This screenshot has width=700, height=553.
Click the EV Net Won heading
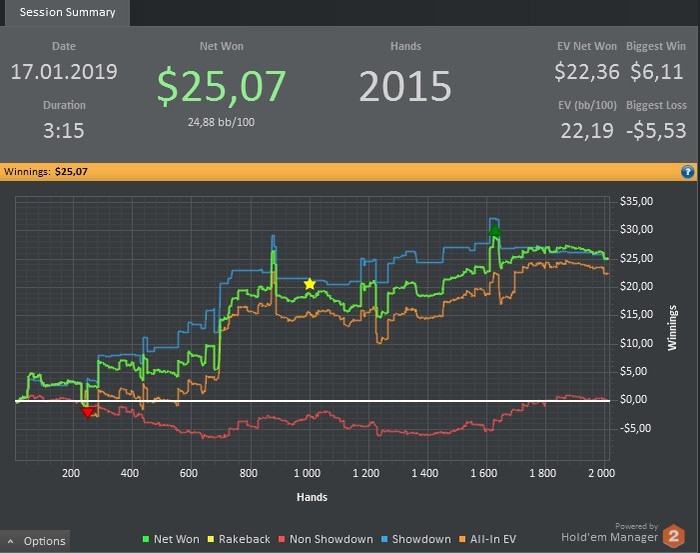click(587, 46)
